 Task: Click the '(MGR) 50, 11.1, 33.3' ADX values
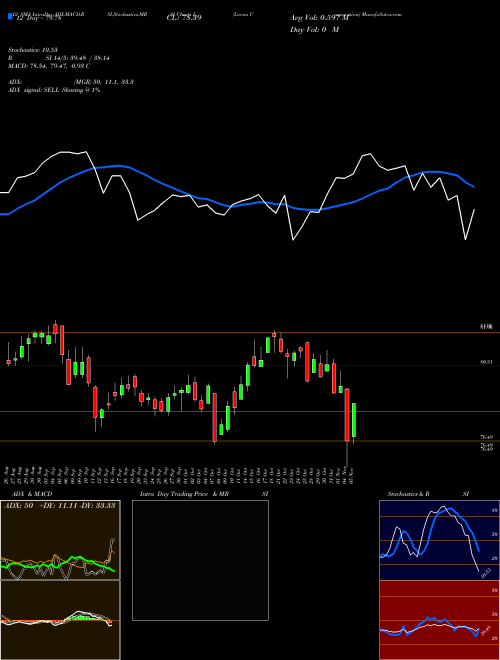click(104, 82)
